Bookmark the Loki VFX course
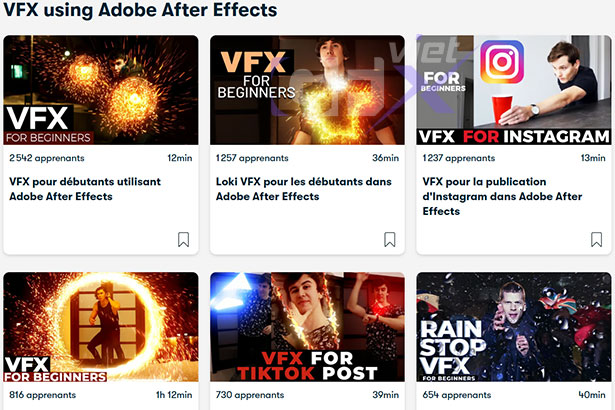The height and width of the screenshot is (410, 615). [x=390, y=239]
